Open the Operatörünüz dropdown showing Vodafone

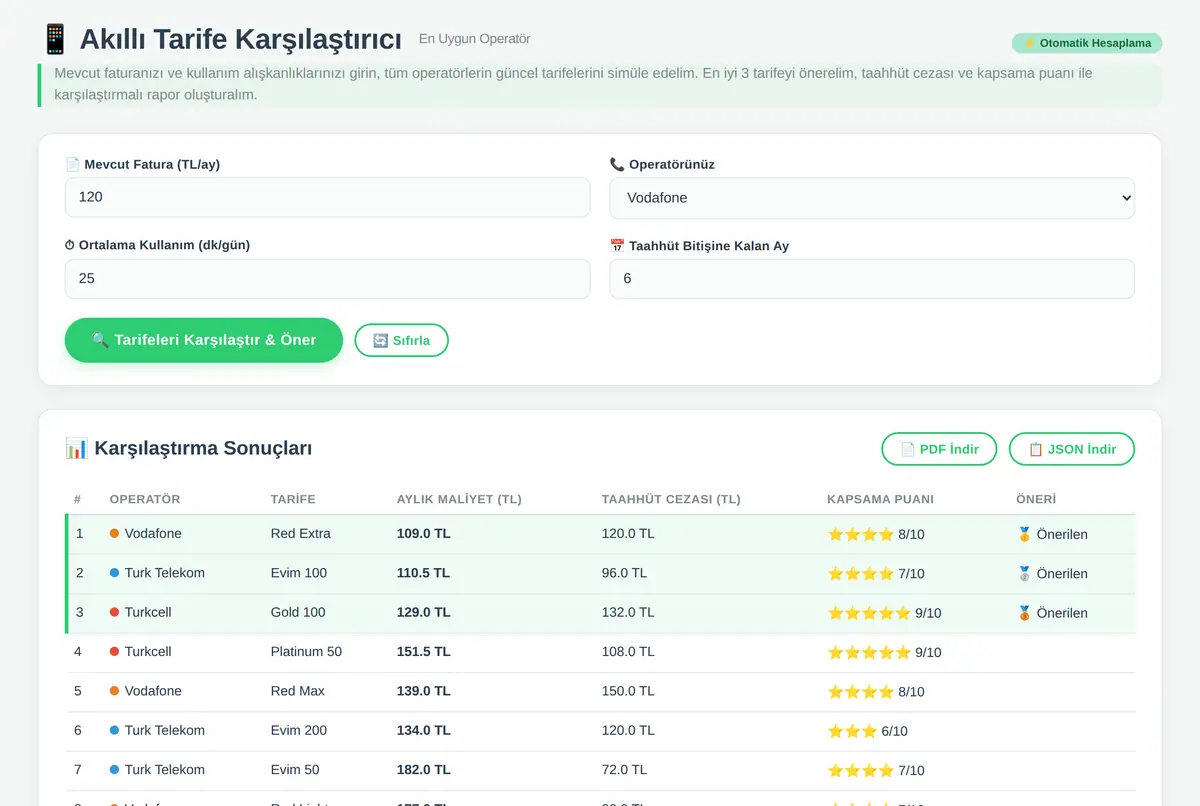click(x=872, y=198)
